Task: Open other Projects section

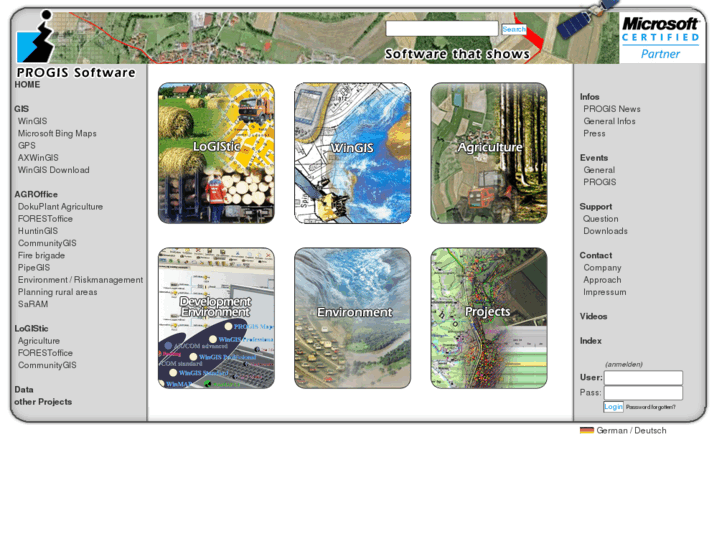Action: (43, 402)
